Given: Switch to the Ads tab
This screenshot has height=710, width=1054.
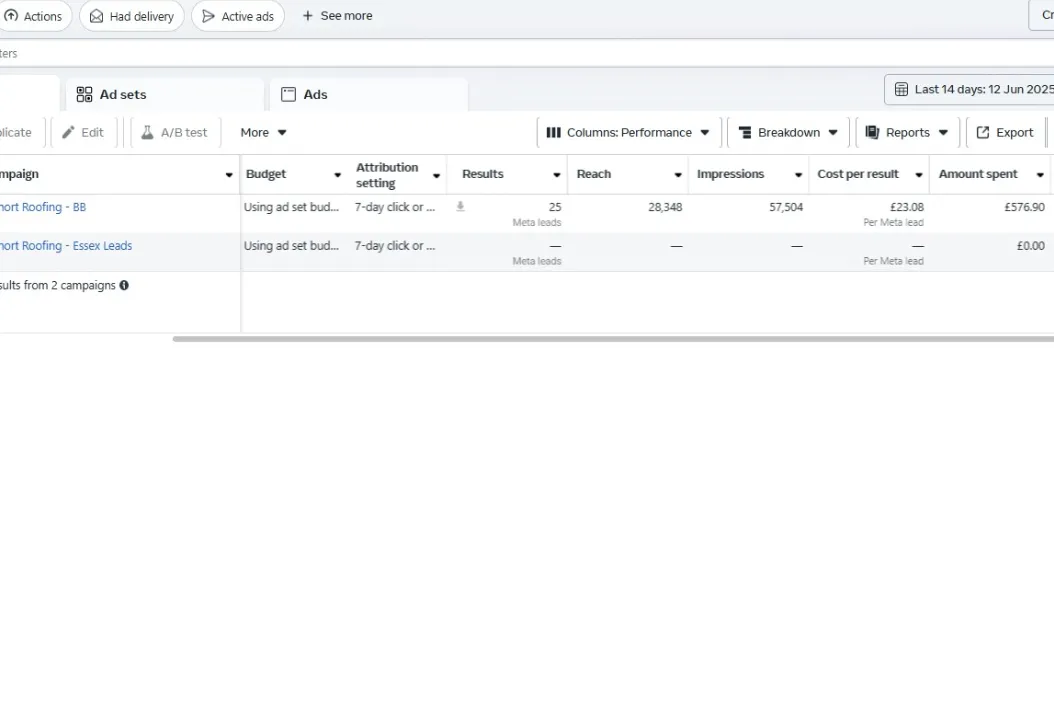Looking at the screenshot, I should (368, 94).
